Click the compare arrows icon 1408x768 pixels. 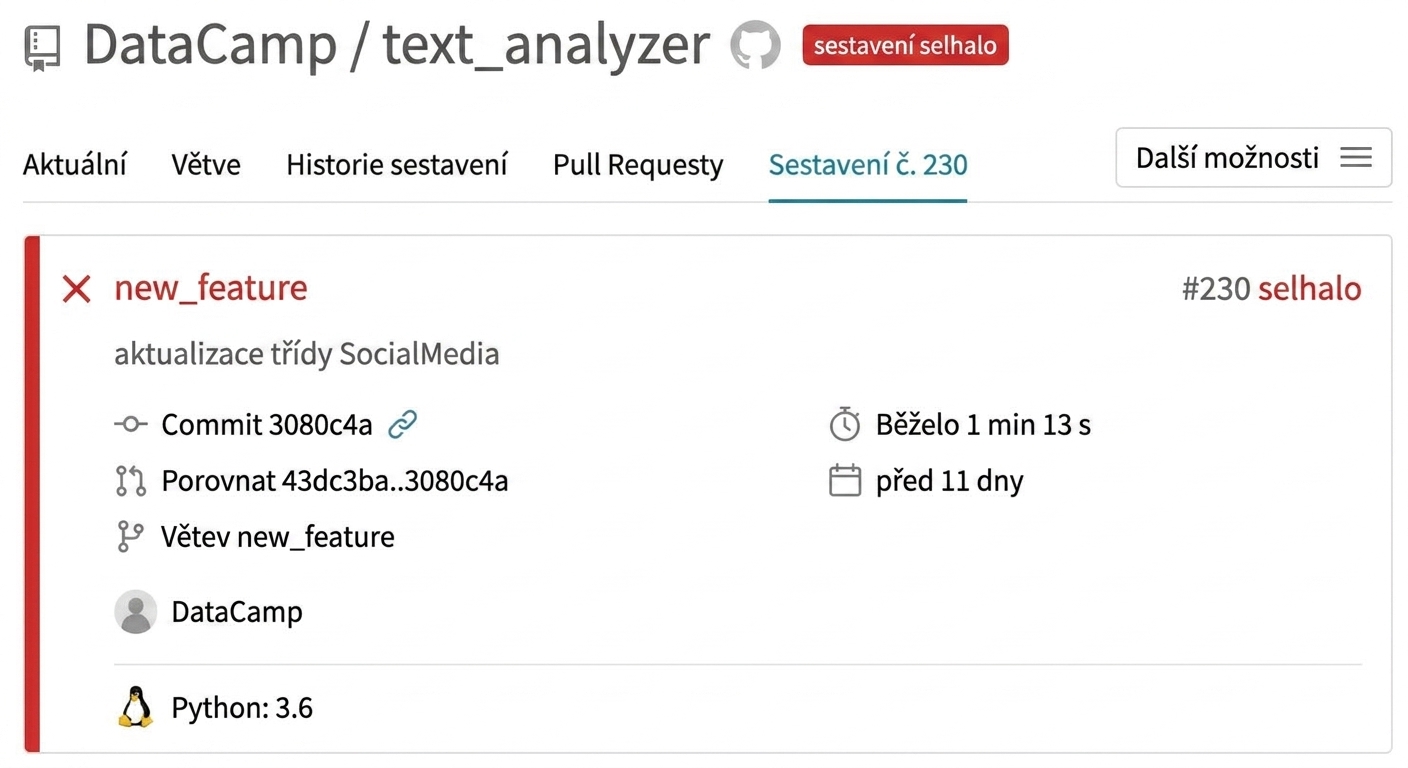pyautogui.click(x=131, y=481)
